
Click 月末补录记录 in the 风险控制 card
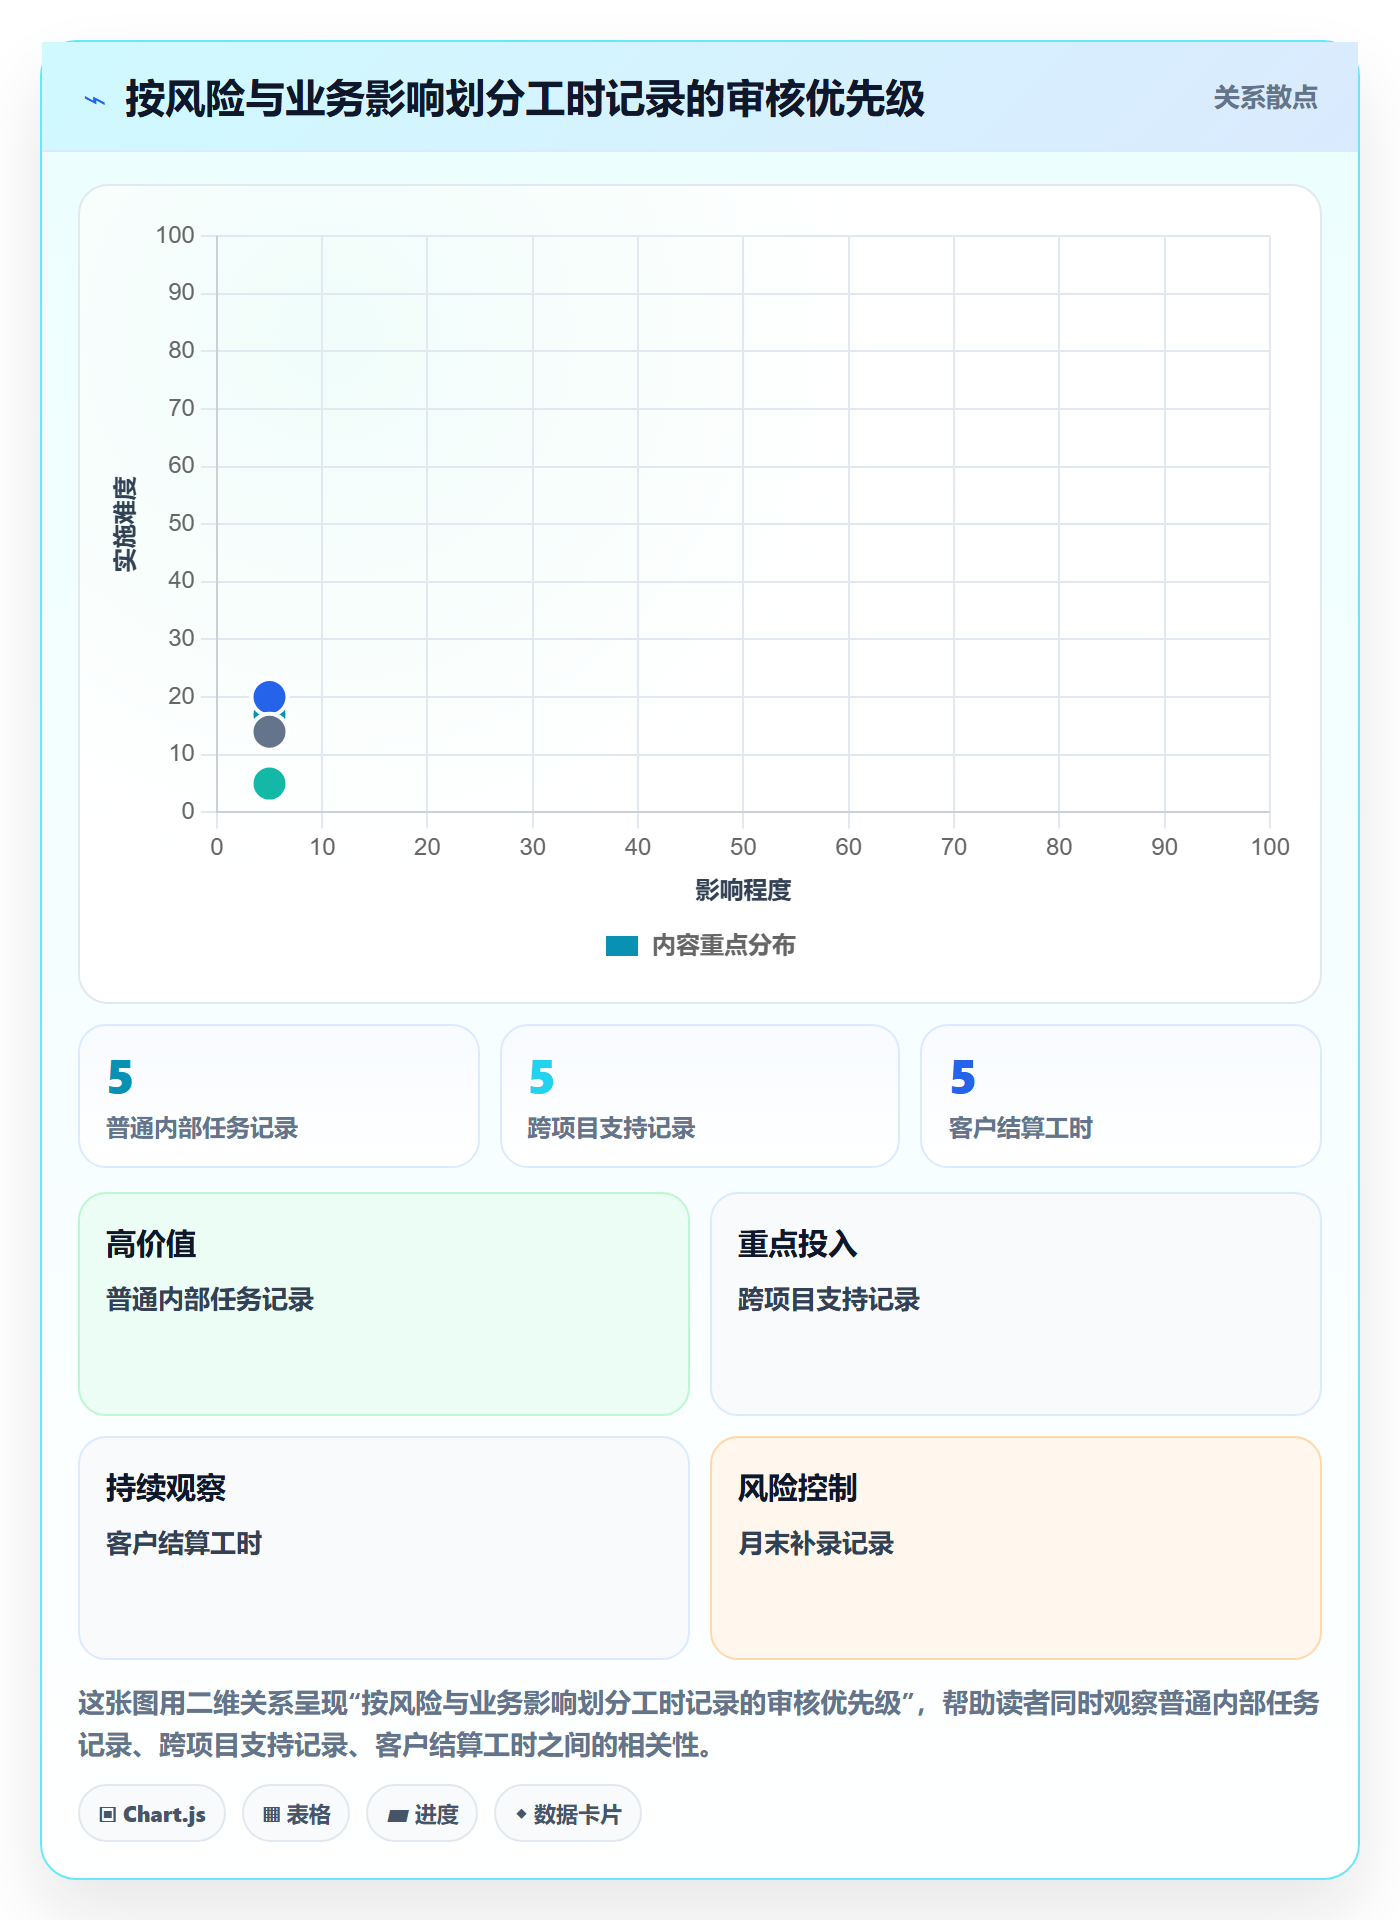[816, 1543]
